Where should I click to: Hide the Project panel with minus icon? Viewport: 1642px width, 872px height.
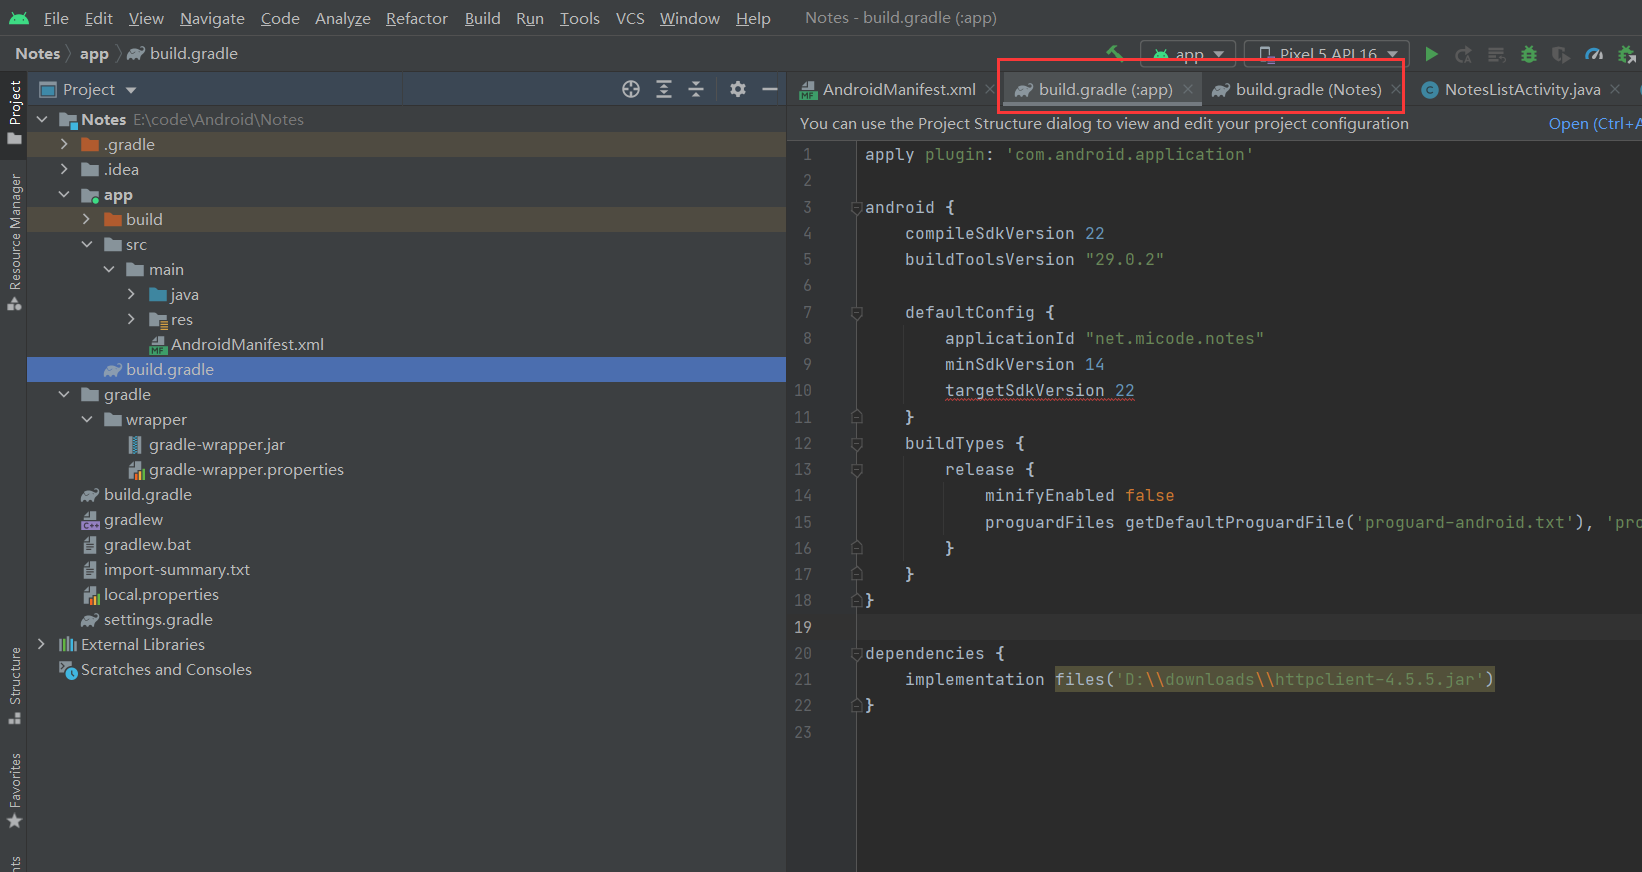pyautogui.click(x=770, y=89)
